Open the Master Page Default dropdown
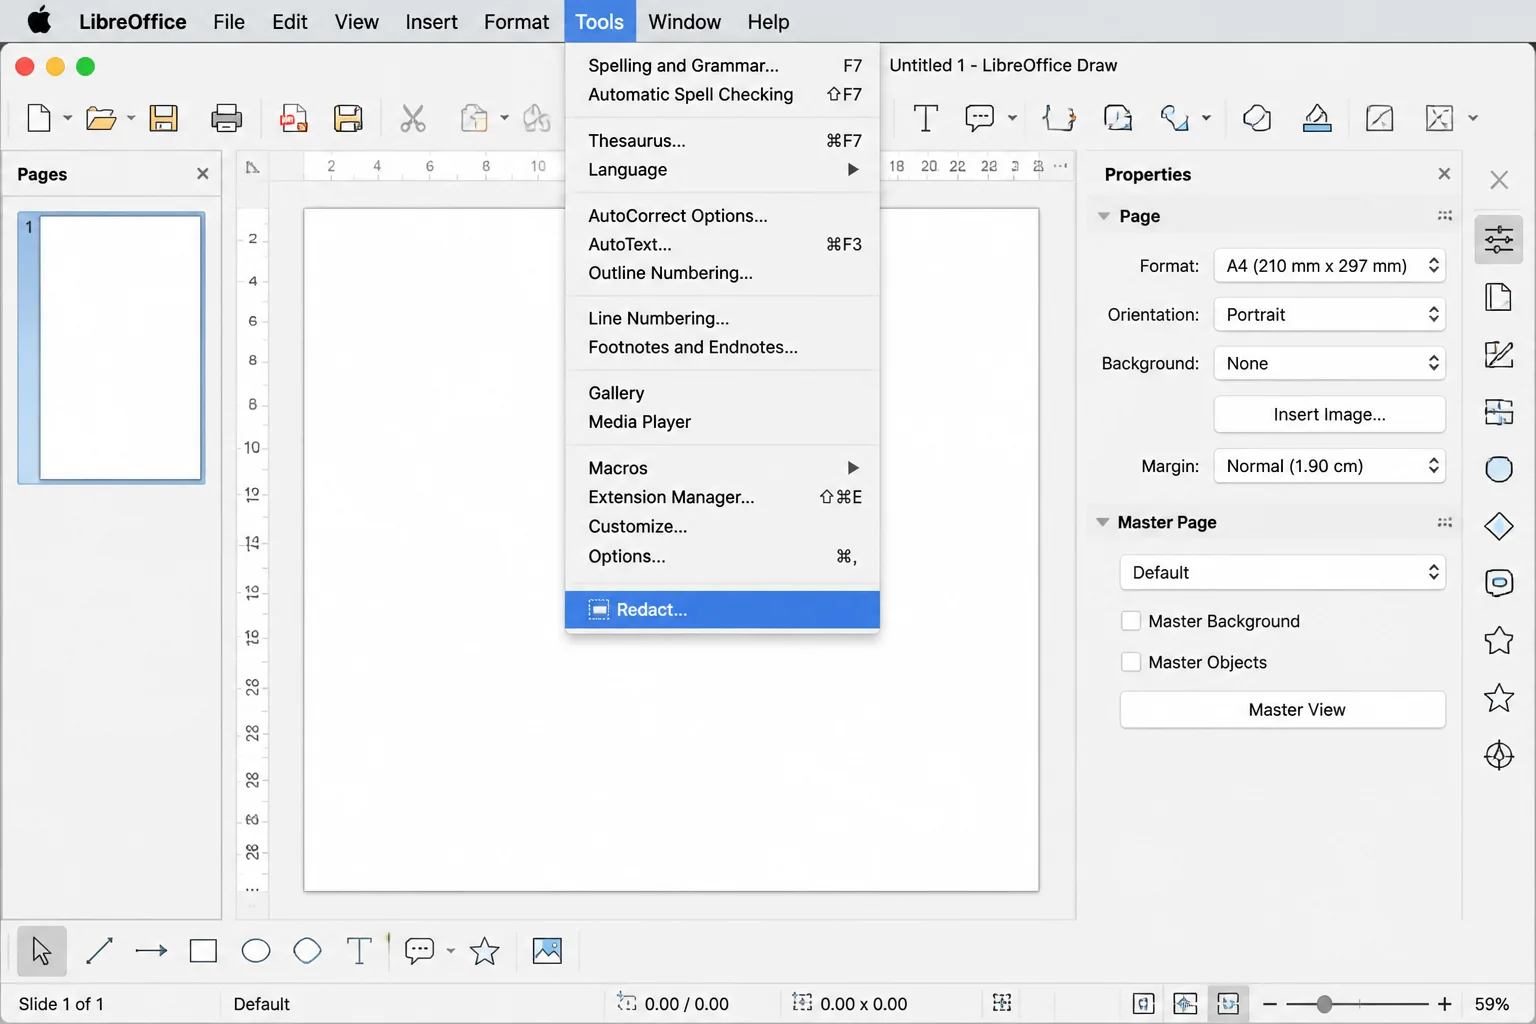 coord(1282,572)
